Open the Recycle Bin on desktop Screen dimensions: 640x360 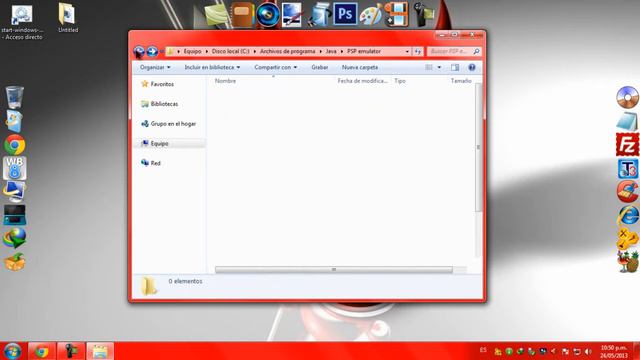(x=15, y=98)
